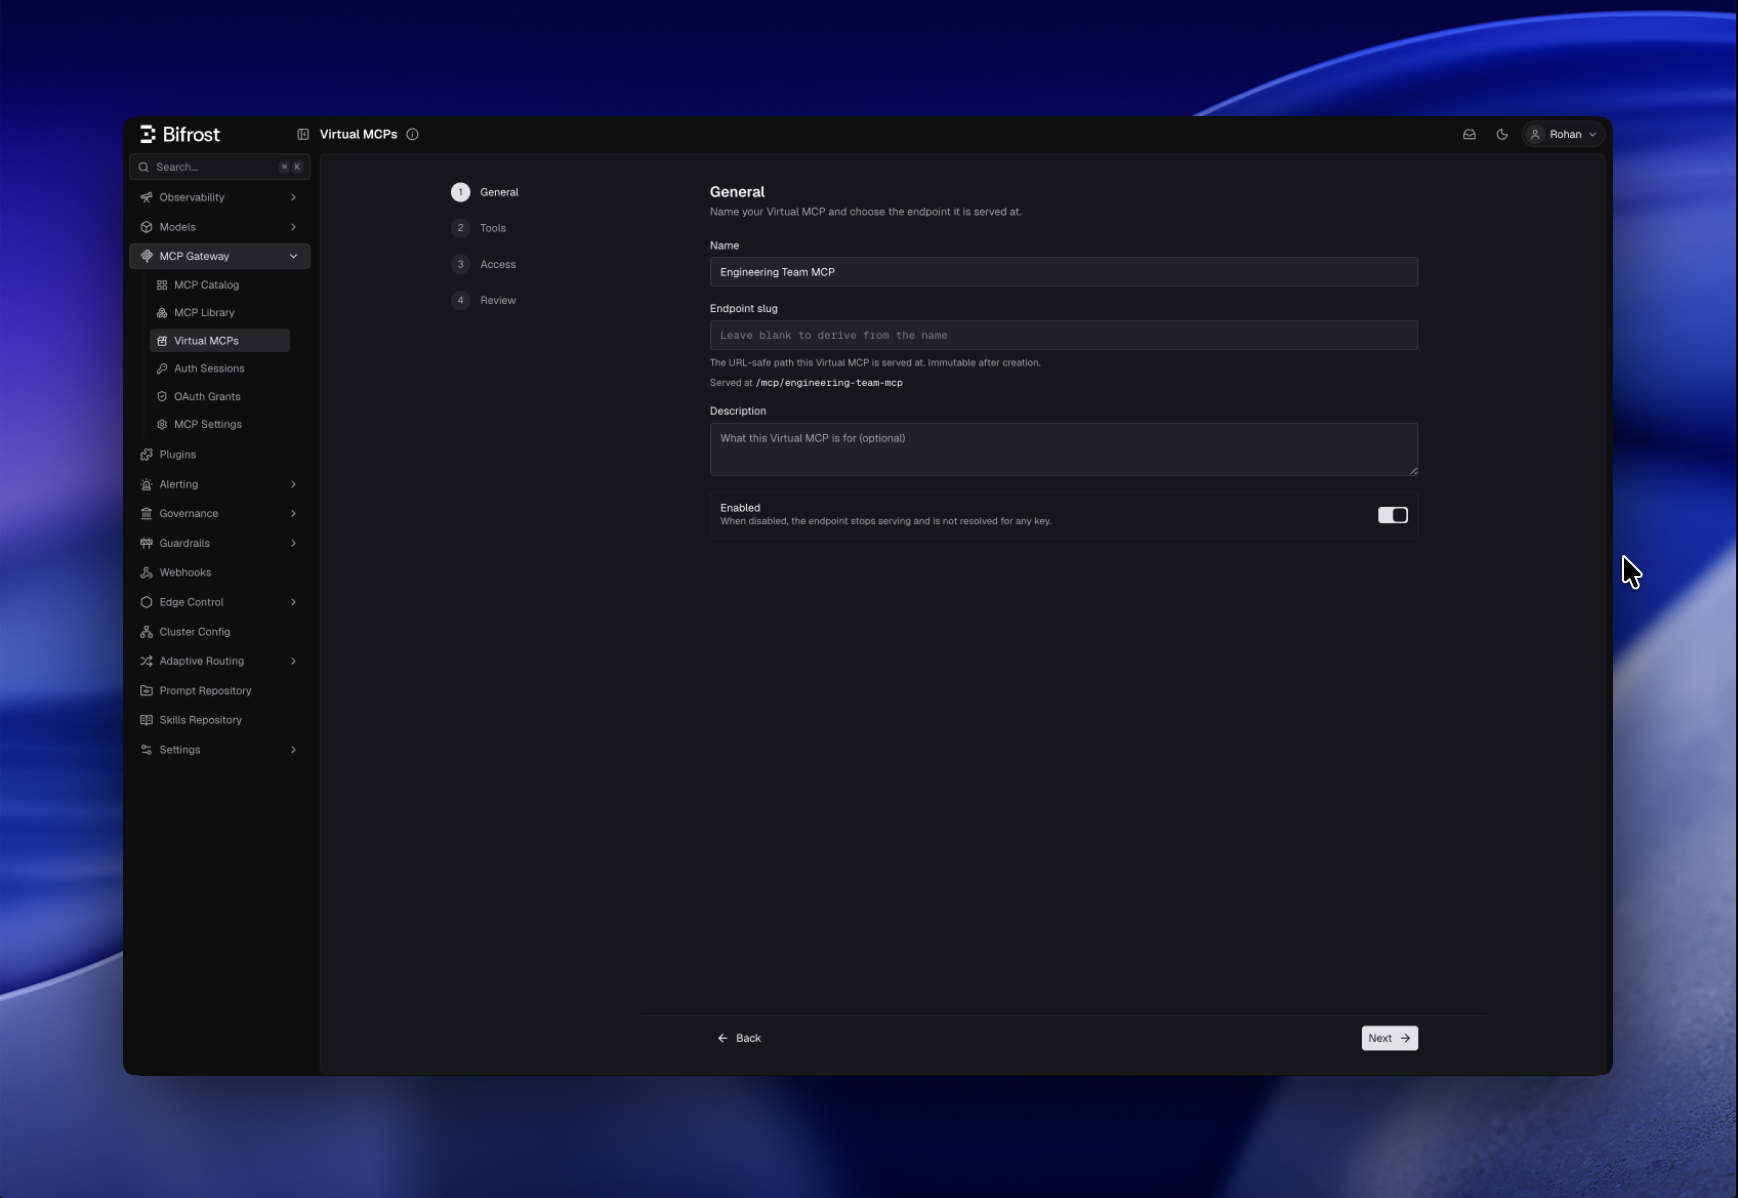Image resolution: width=1738 pixels, height=1198 pixels.
Task: Click the Endpoint slug input field
Action: click(1064, 335)
